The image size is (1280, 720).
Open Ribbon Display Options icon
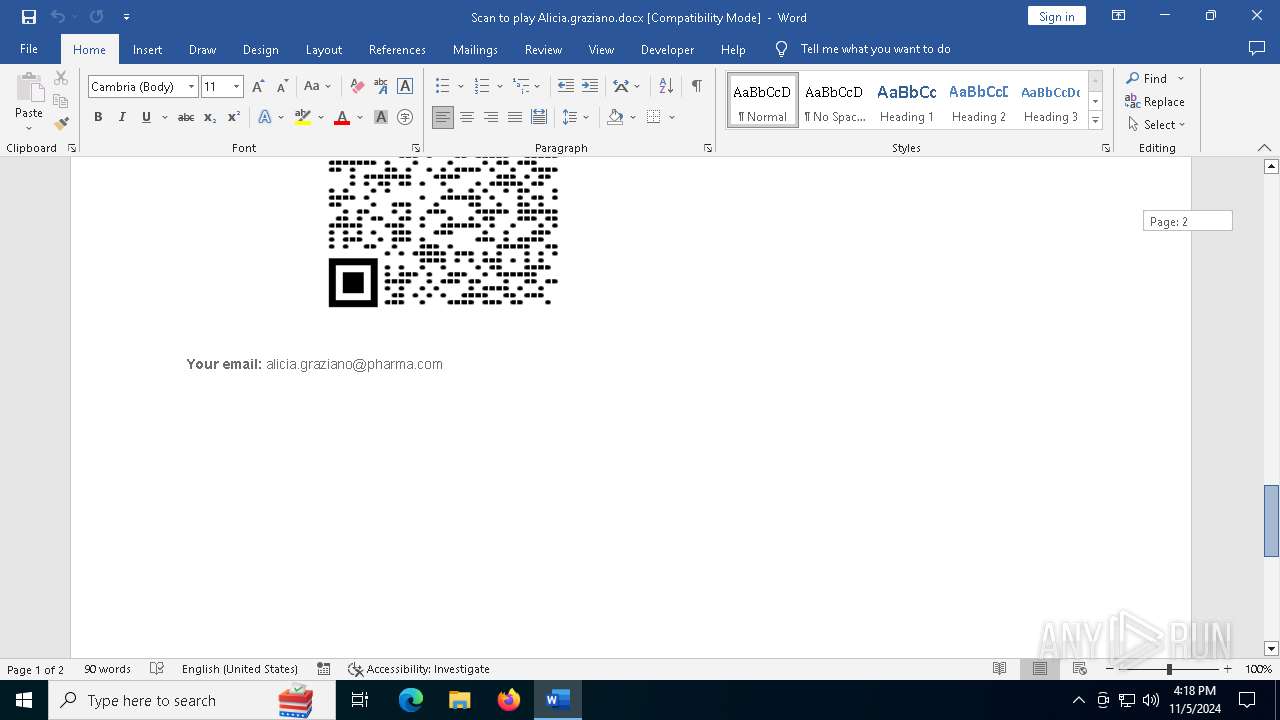(x=1119, y=16)
